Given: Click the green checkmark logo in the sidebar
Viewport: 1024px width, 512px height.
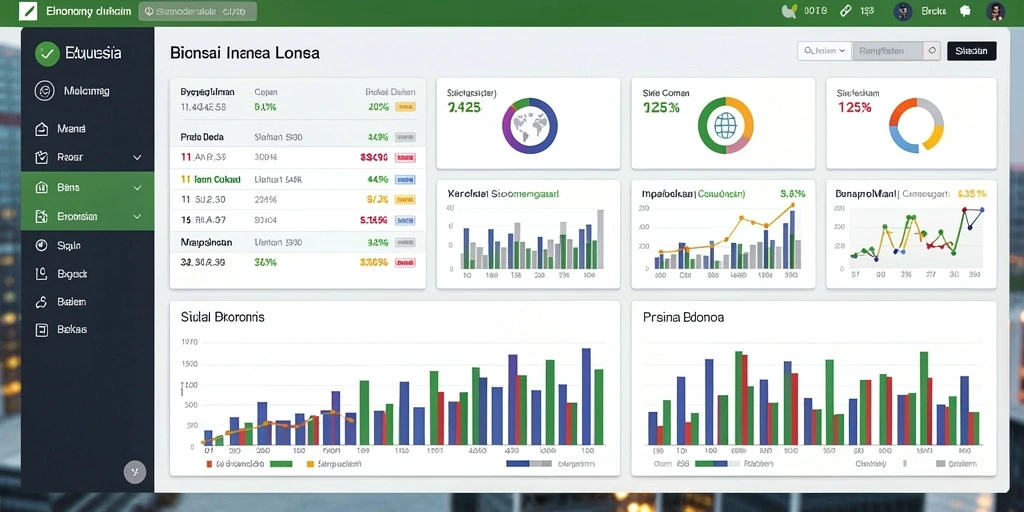Looking at the screenshot, I should pos(46,54).
